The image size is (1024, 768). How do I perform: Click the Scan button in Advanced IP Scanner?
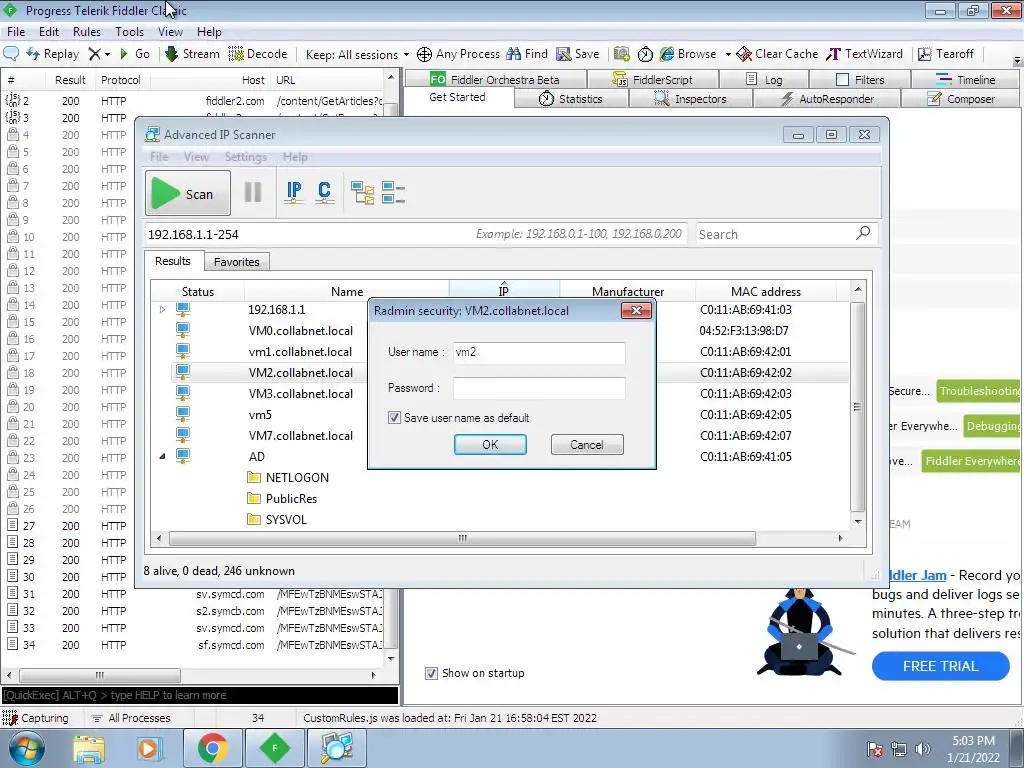[187, 193]
